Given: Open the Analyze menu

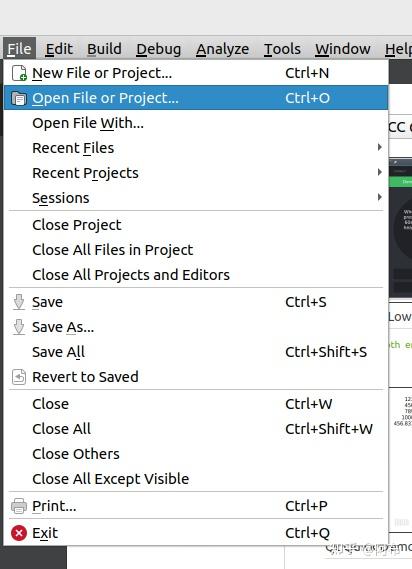Looking at the screenshot, I should click(x=223, y=49).
